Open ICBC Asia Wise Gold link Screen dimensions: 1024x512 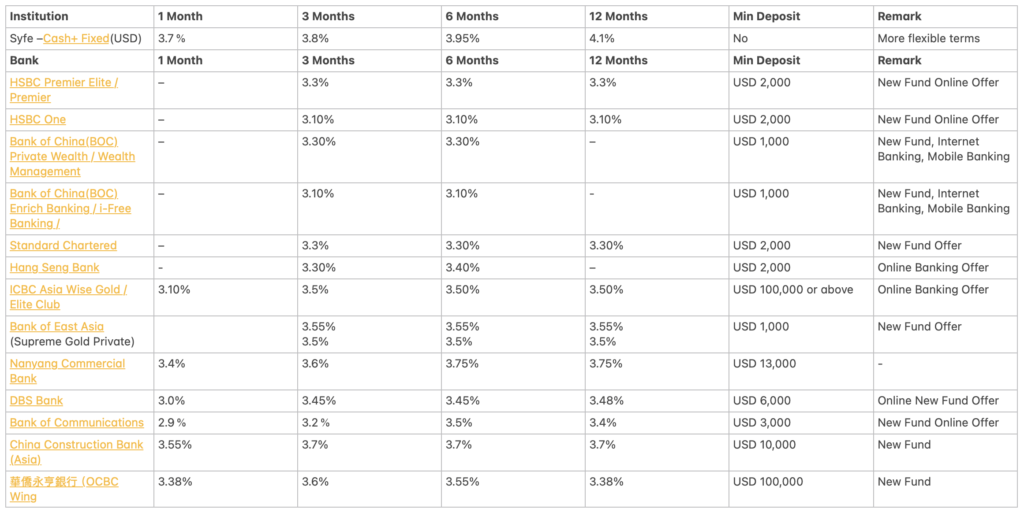click(69, 297)
